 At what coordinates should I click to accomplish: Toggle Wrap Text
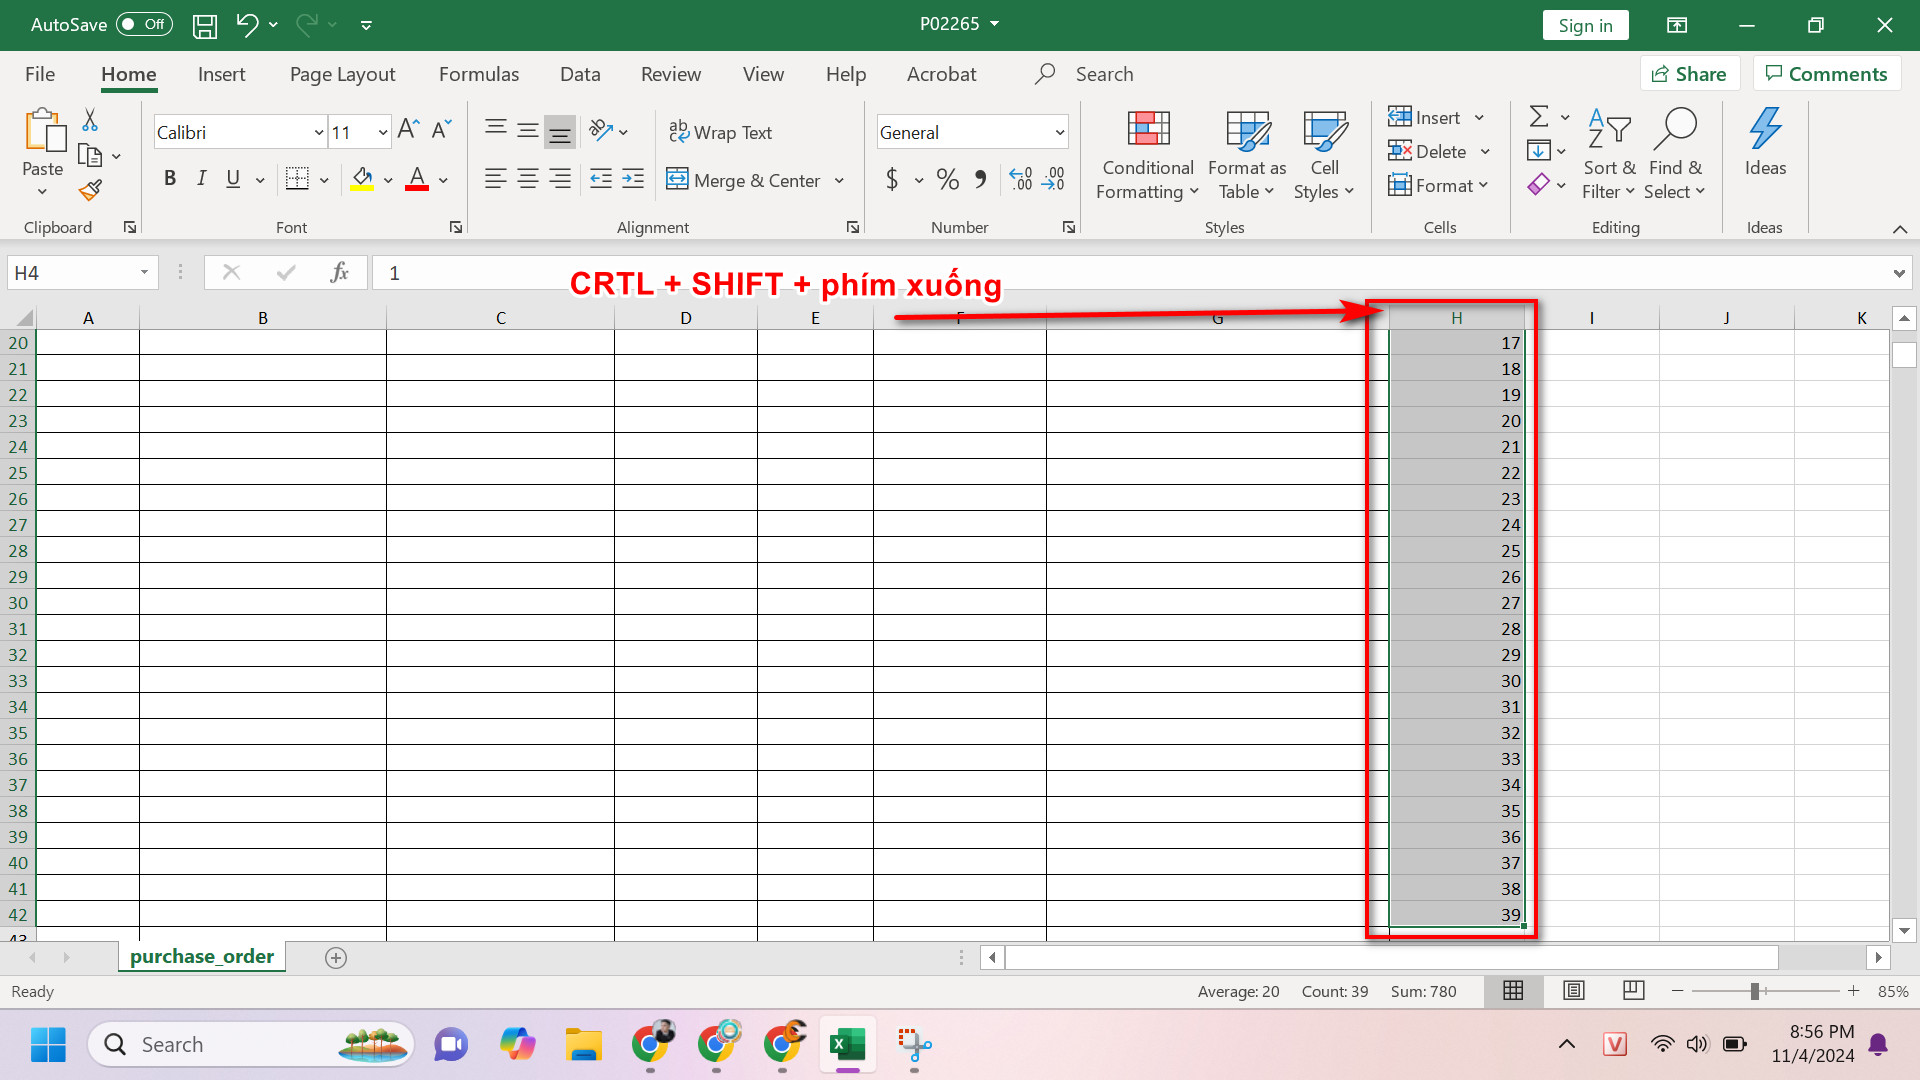point(720,132)
